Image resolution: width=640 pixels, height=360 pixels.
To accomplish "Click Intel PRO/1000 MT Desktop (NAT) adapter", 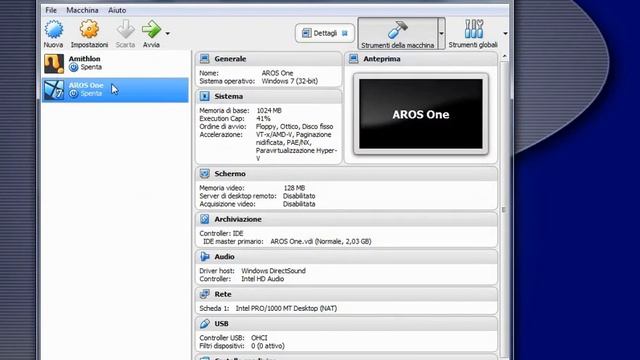I will [286, 309].
